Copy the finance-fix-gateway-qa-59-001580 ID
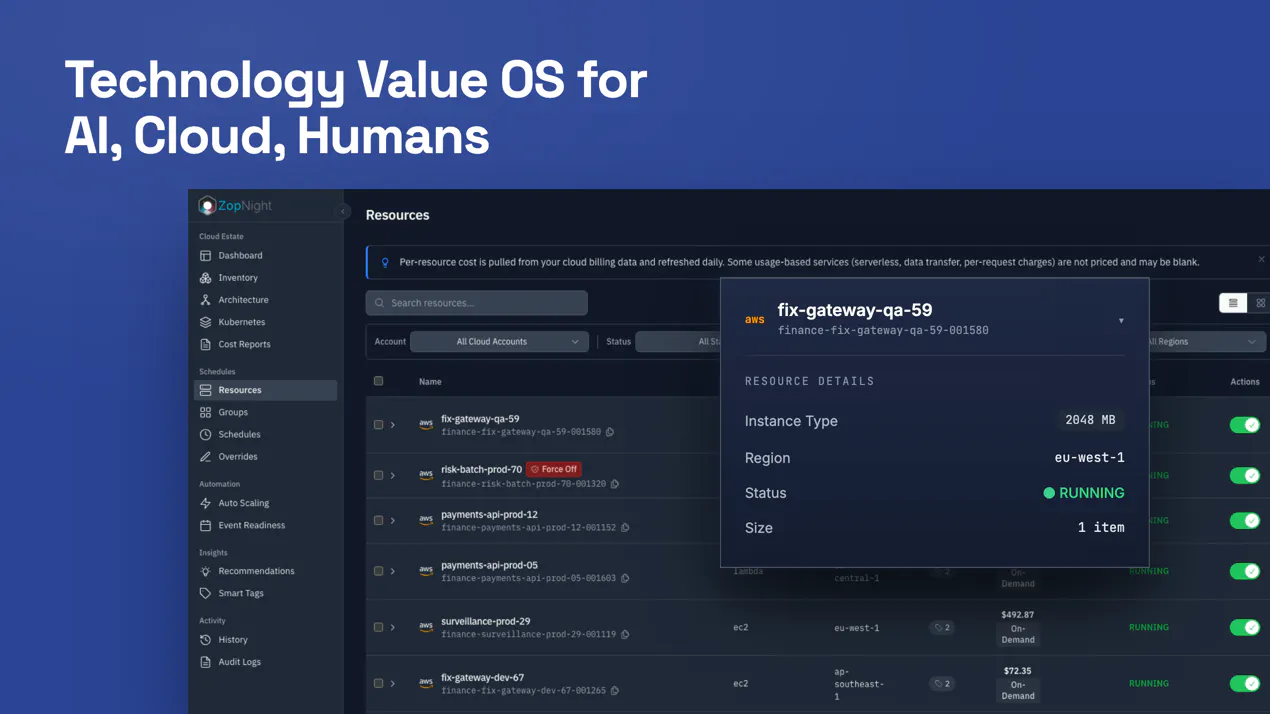 (610, 432)
